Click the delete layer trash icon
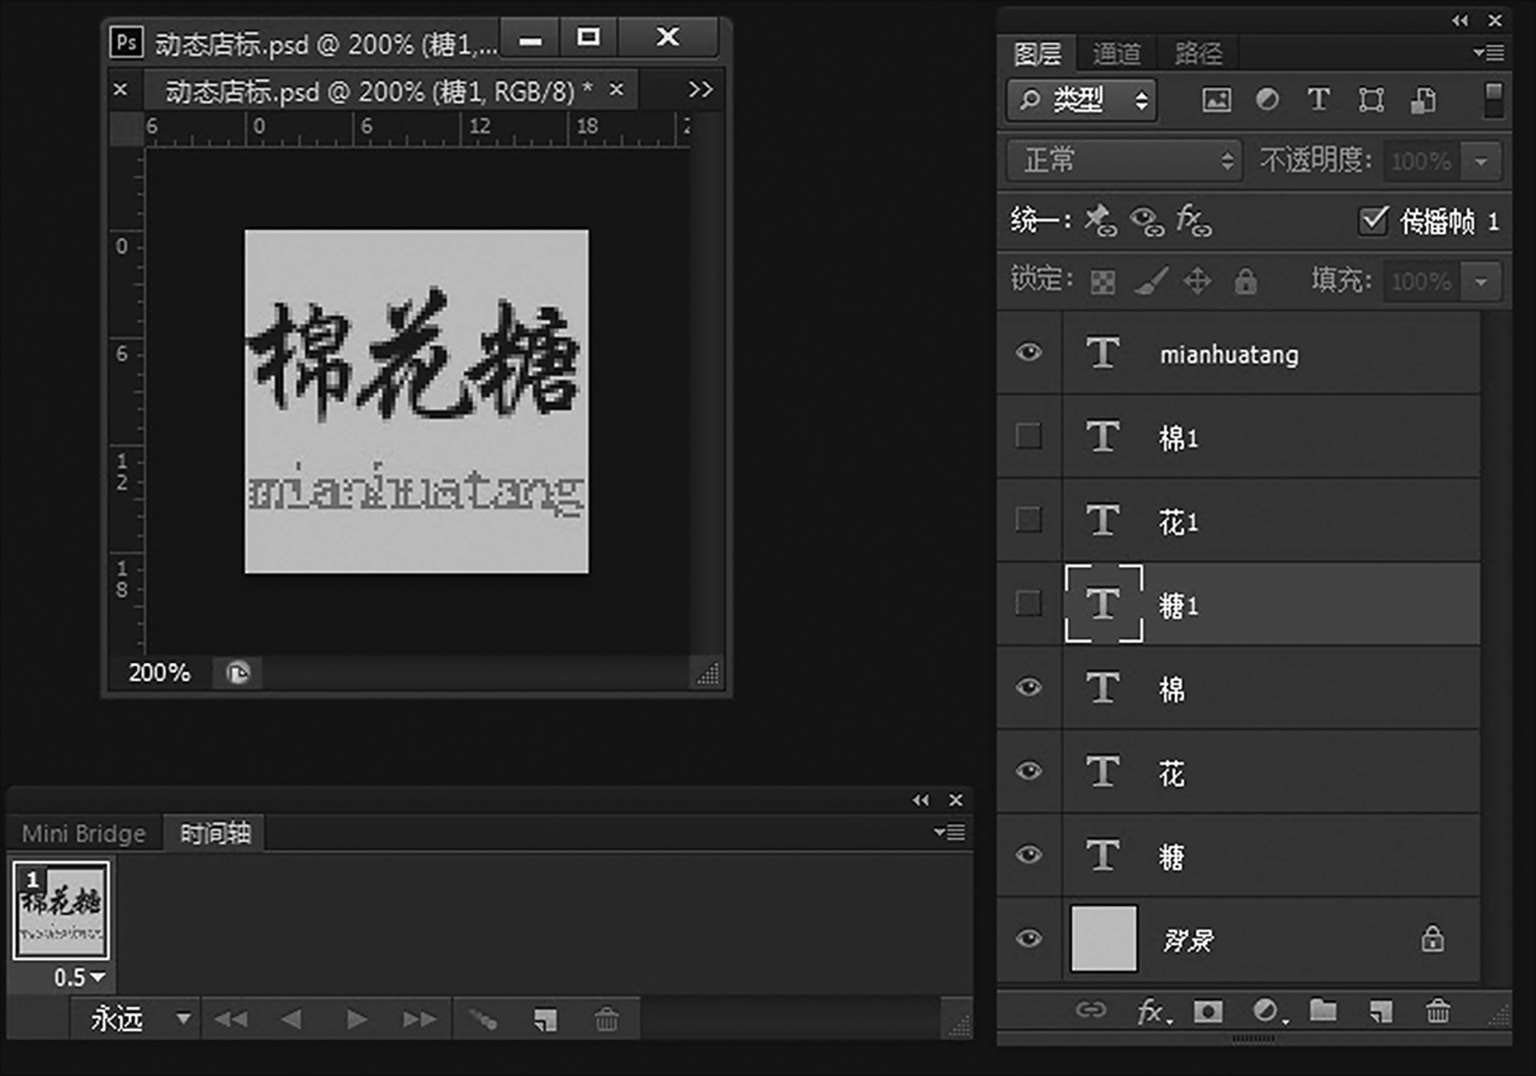Screen dimensions: 1536x1076 point(1437,1011)
